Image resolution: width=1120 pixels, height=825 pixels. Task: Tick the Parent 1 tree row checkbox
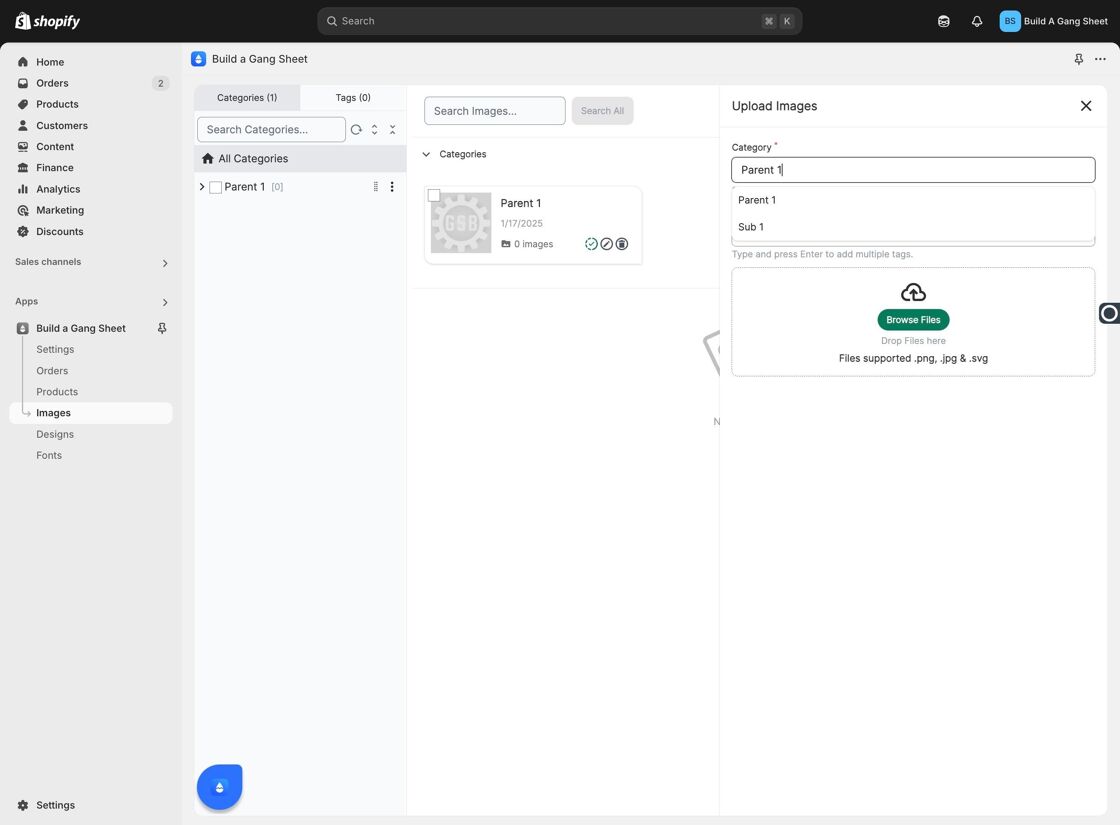tap(215, 187)
